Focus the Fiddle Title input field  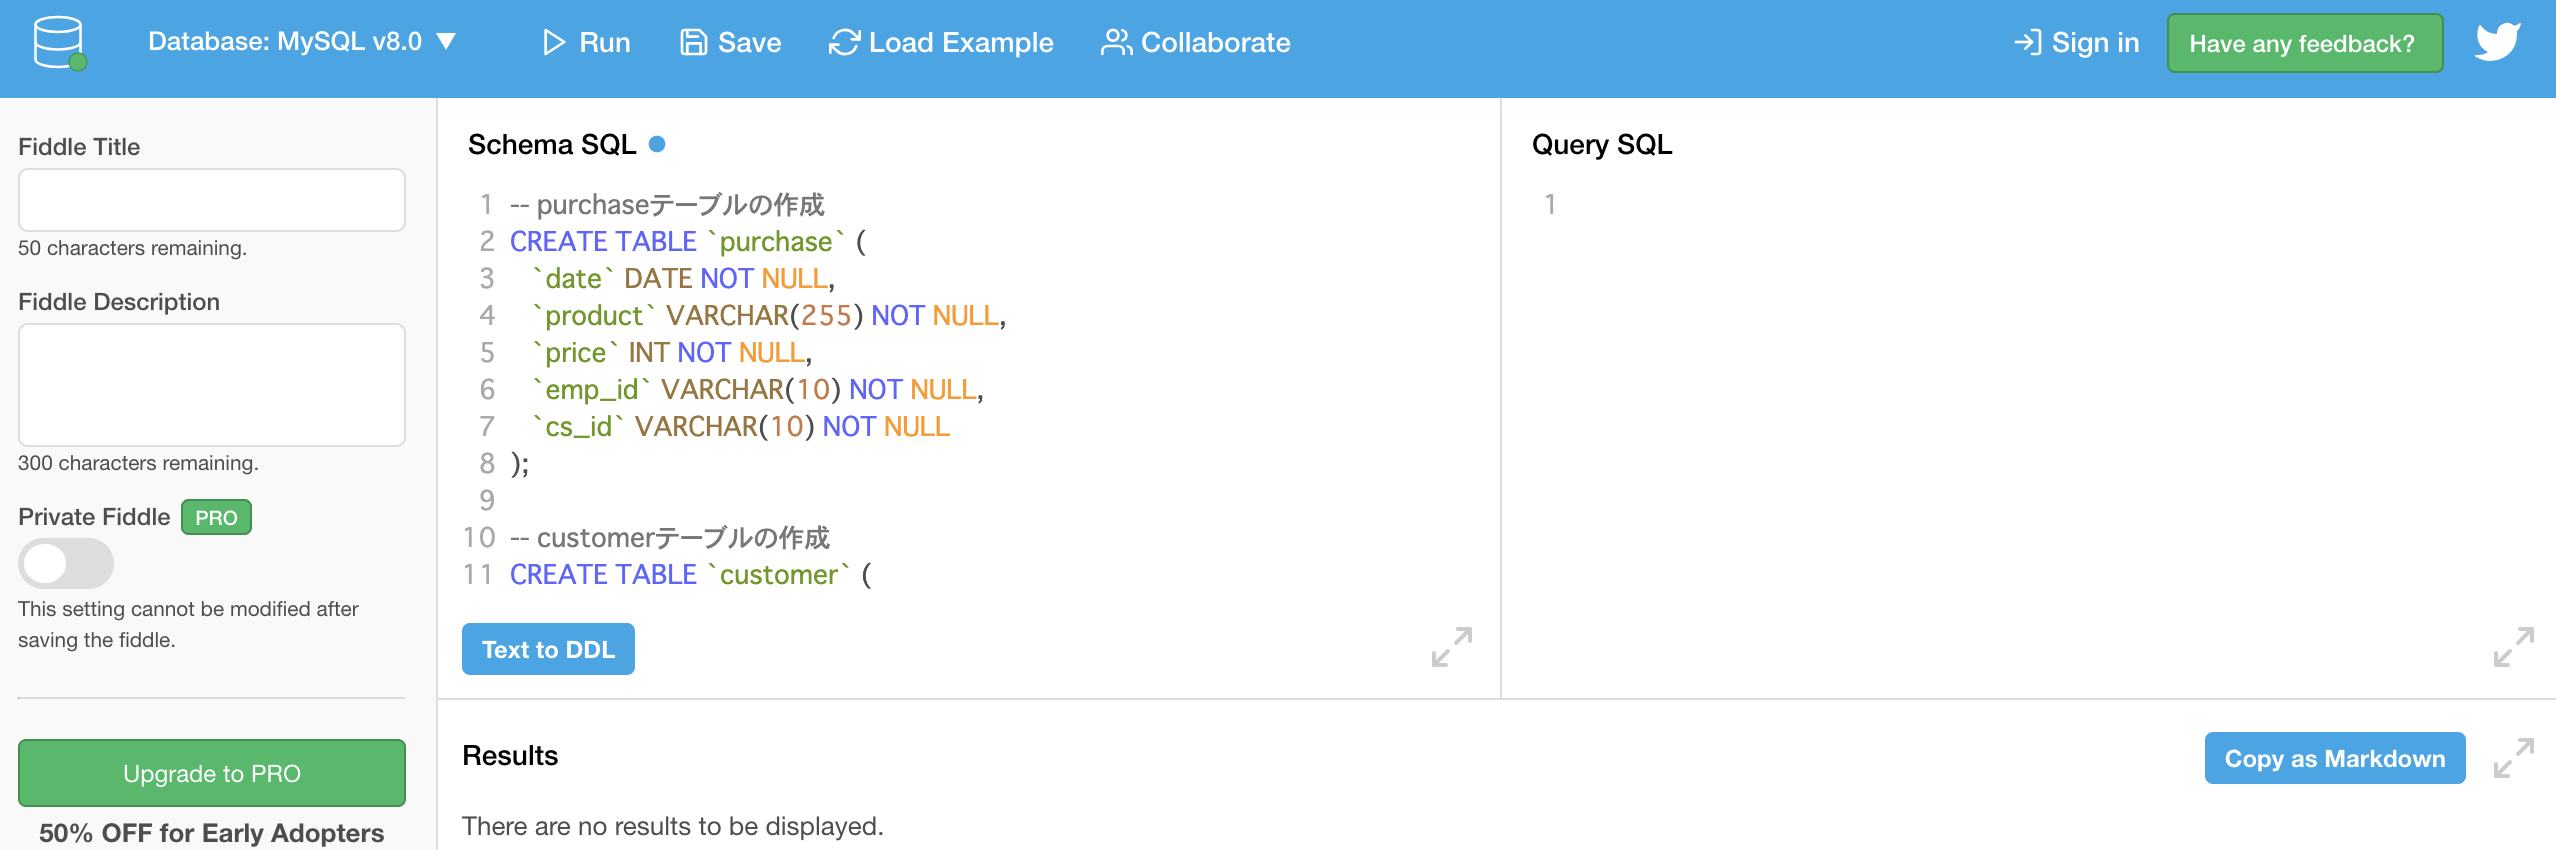(x=212, y=200)
